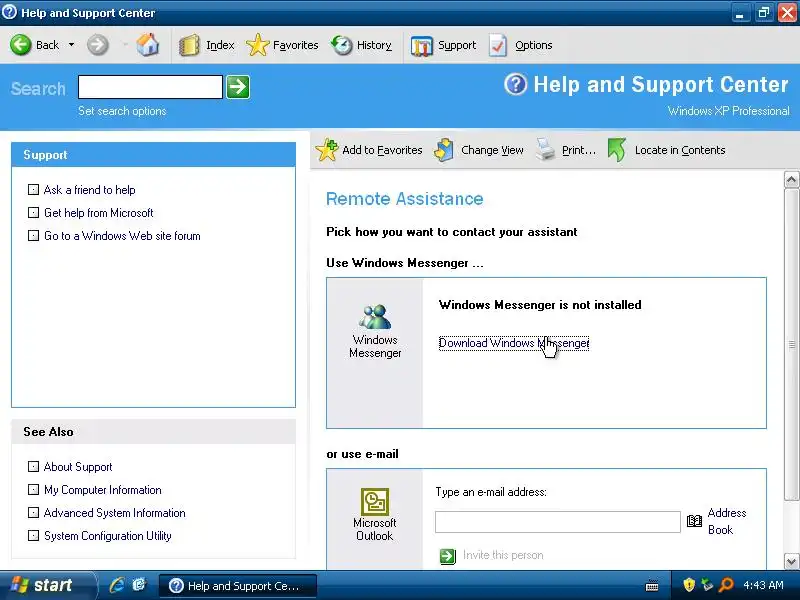Open Favorites star in toolbar
Viewport: 800px width, 600px height.
point(258,45)
